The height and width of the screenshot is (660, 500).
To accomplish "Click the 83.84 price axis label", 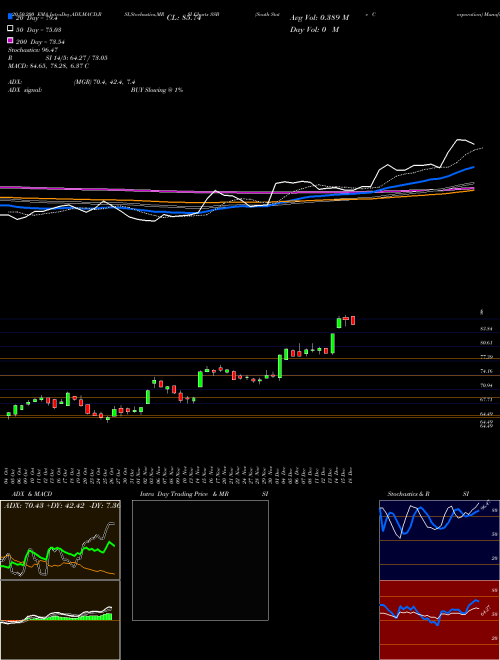I will coord(487,328).
